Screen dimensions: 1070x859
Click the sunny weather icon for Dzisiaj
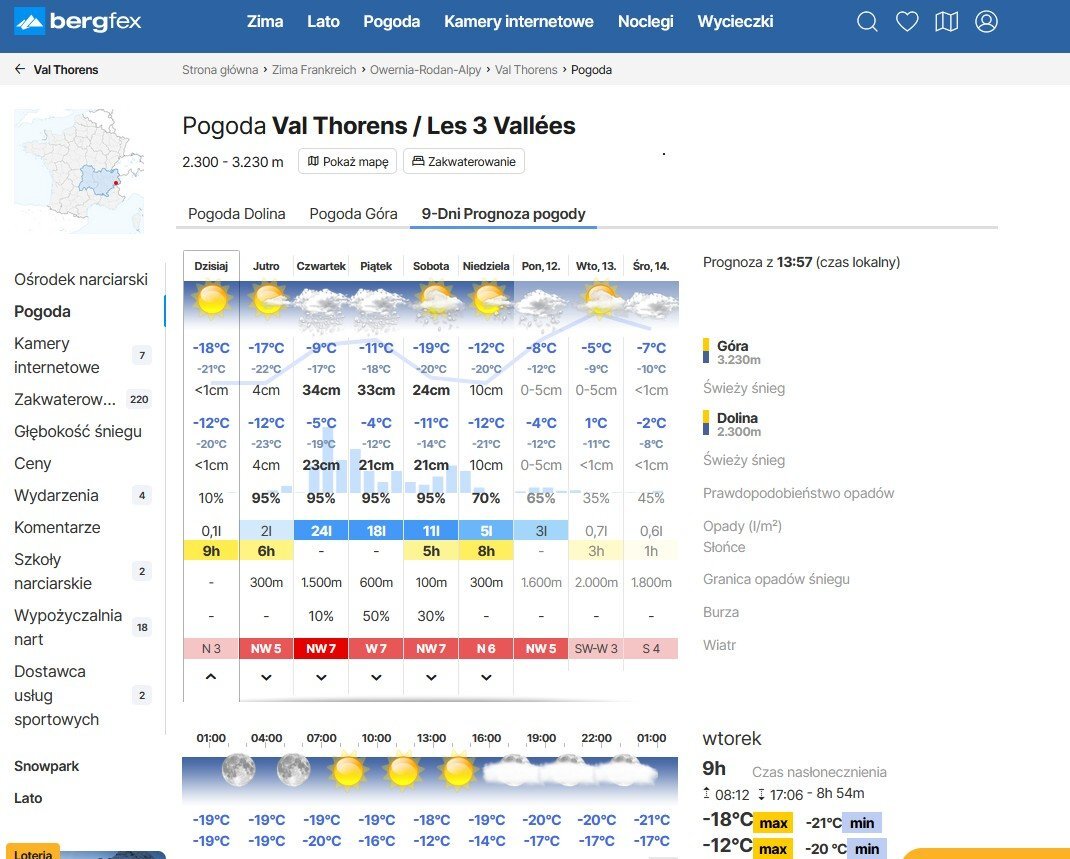(x=211, y=300)
